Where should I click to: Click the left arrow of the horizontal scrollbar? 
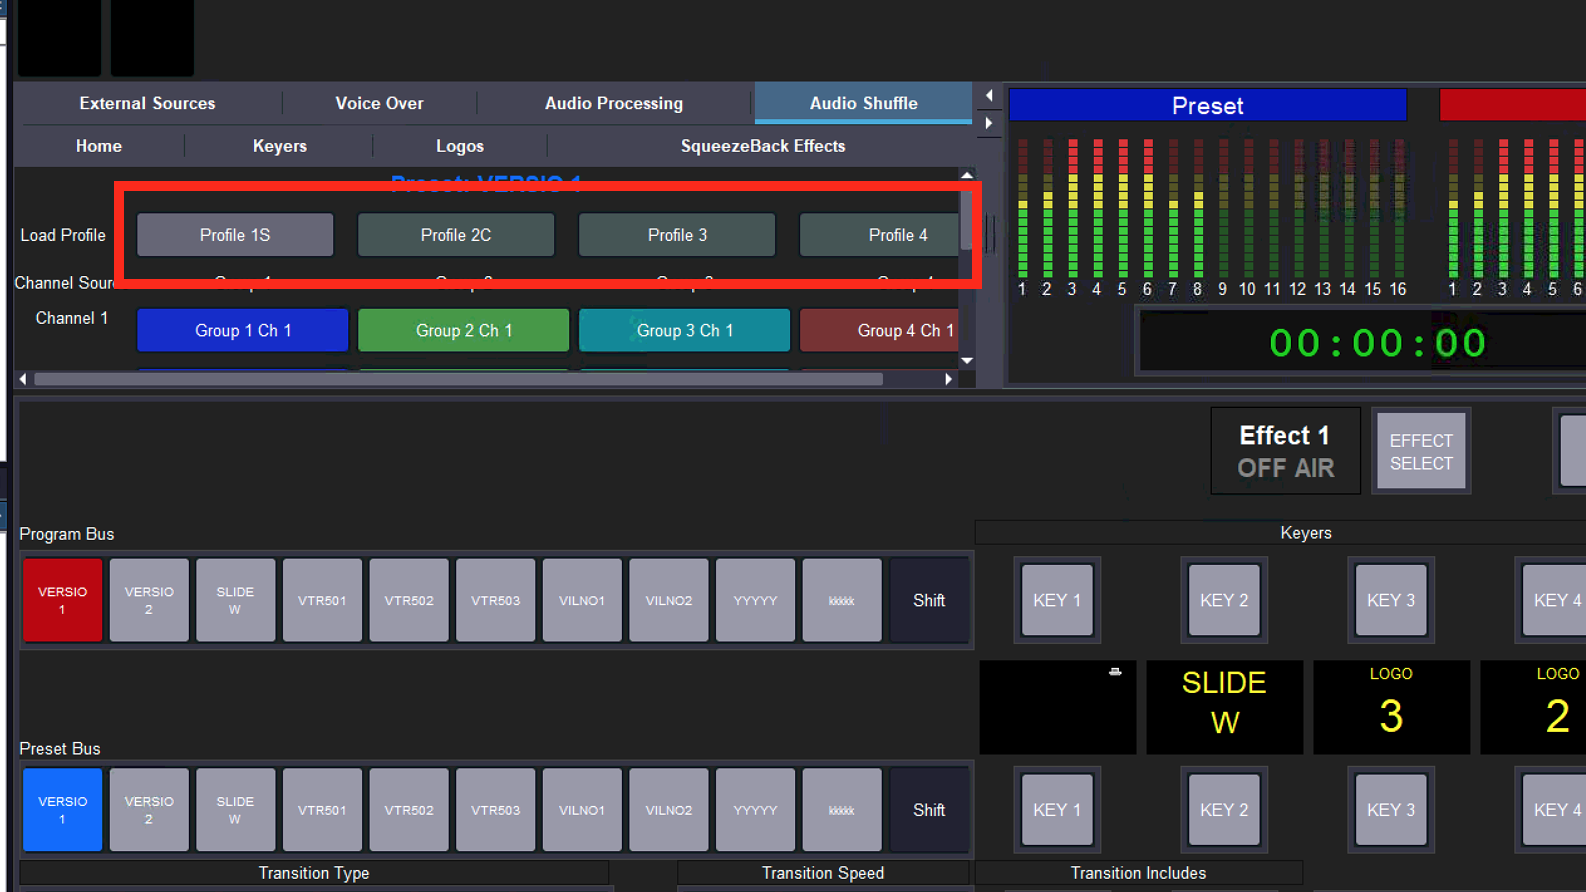pos(23,379)
